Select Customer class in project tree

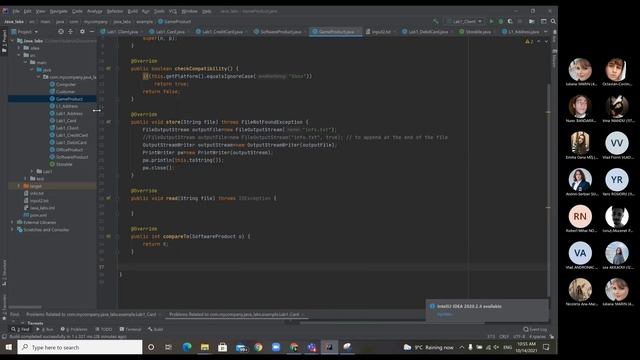coord(62,91)
